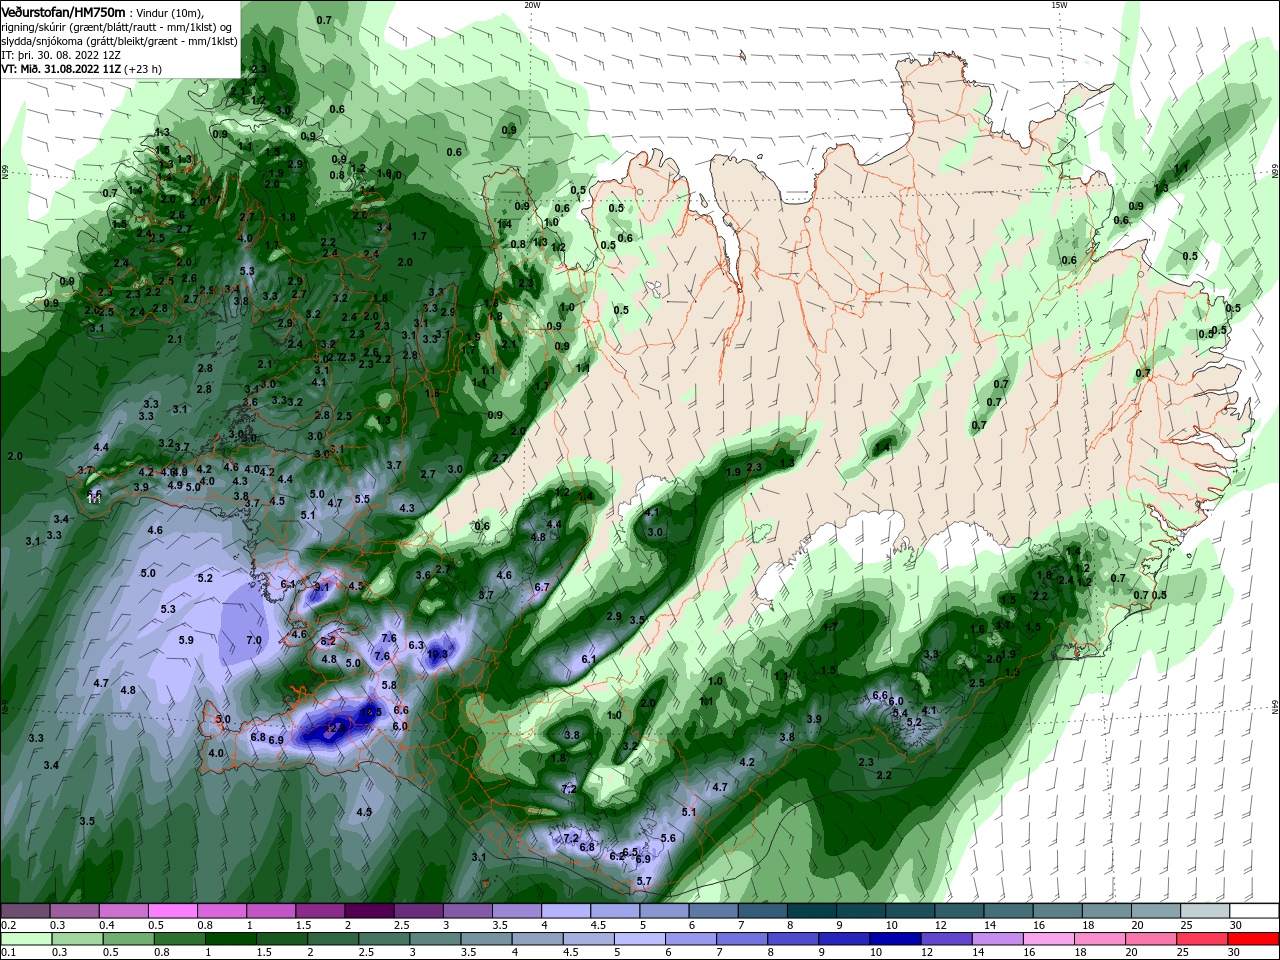The width and height of the screenshot is (1280, 960).
Task: Click the light pink 16 rain legend swatch
Action: (x=1049, y=939)
